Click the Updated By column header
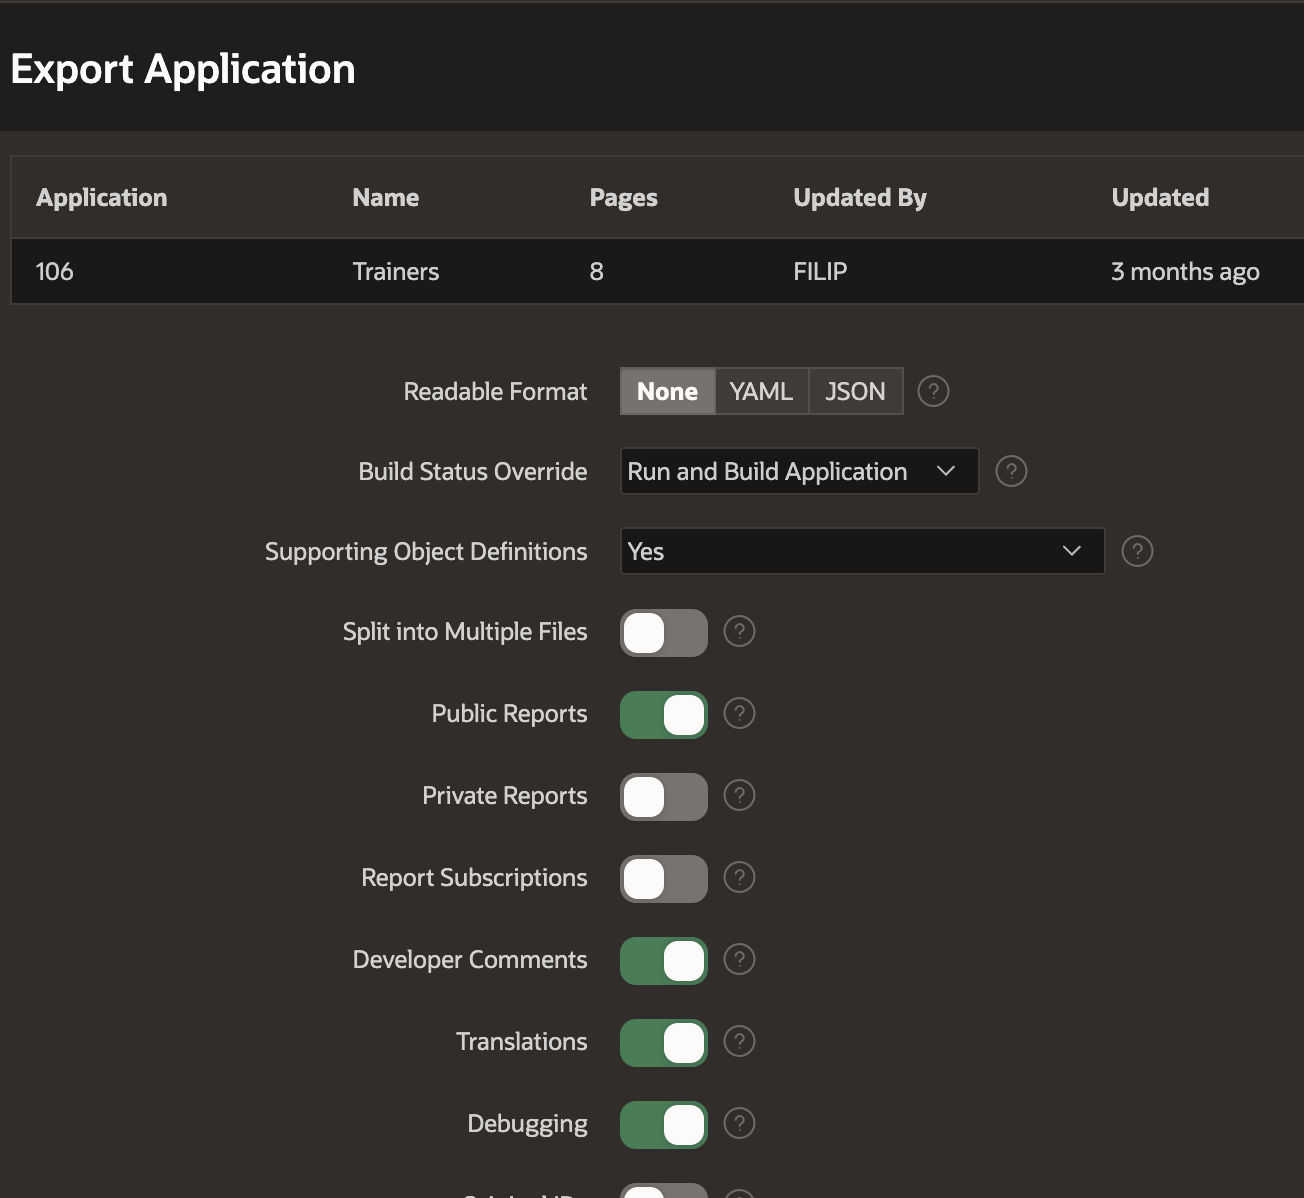The image size is (1304, 1198). tap(859, 198)
